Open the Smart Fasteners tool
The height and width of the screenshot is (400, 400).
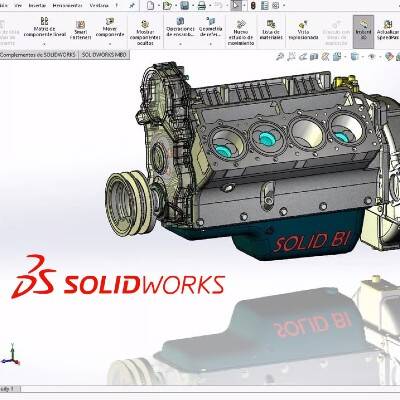[x=80, y=30]
